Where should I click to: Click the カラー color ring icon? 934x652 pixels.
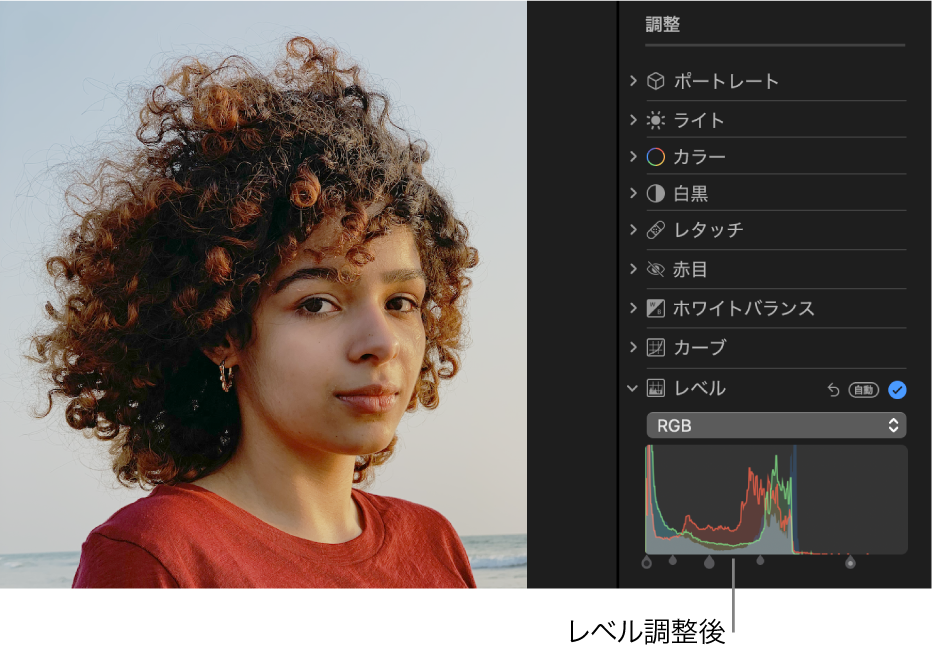point(655,157)
